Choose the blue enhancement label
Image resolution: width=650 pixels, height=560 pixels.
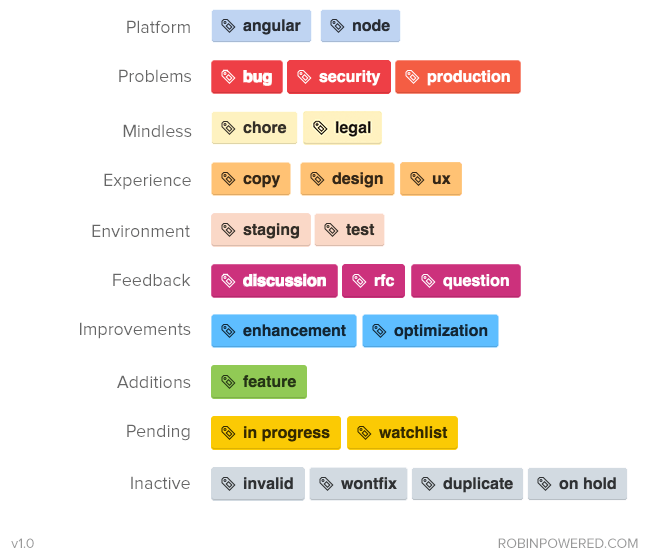[283, 331]
